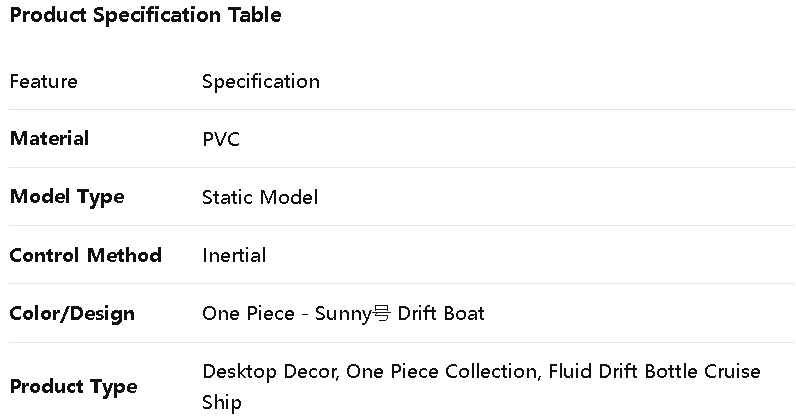This screenshot has height=420, width=796.
Task: Click the 号 character after Sunny
Action: coord(382,313)
